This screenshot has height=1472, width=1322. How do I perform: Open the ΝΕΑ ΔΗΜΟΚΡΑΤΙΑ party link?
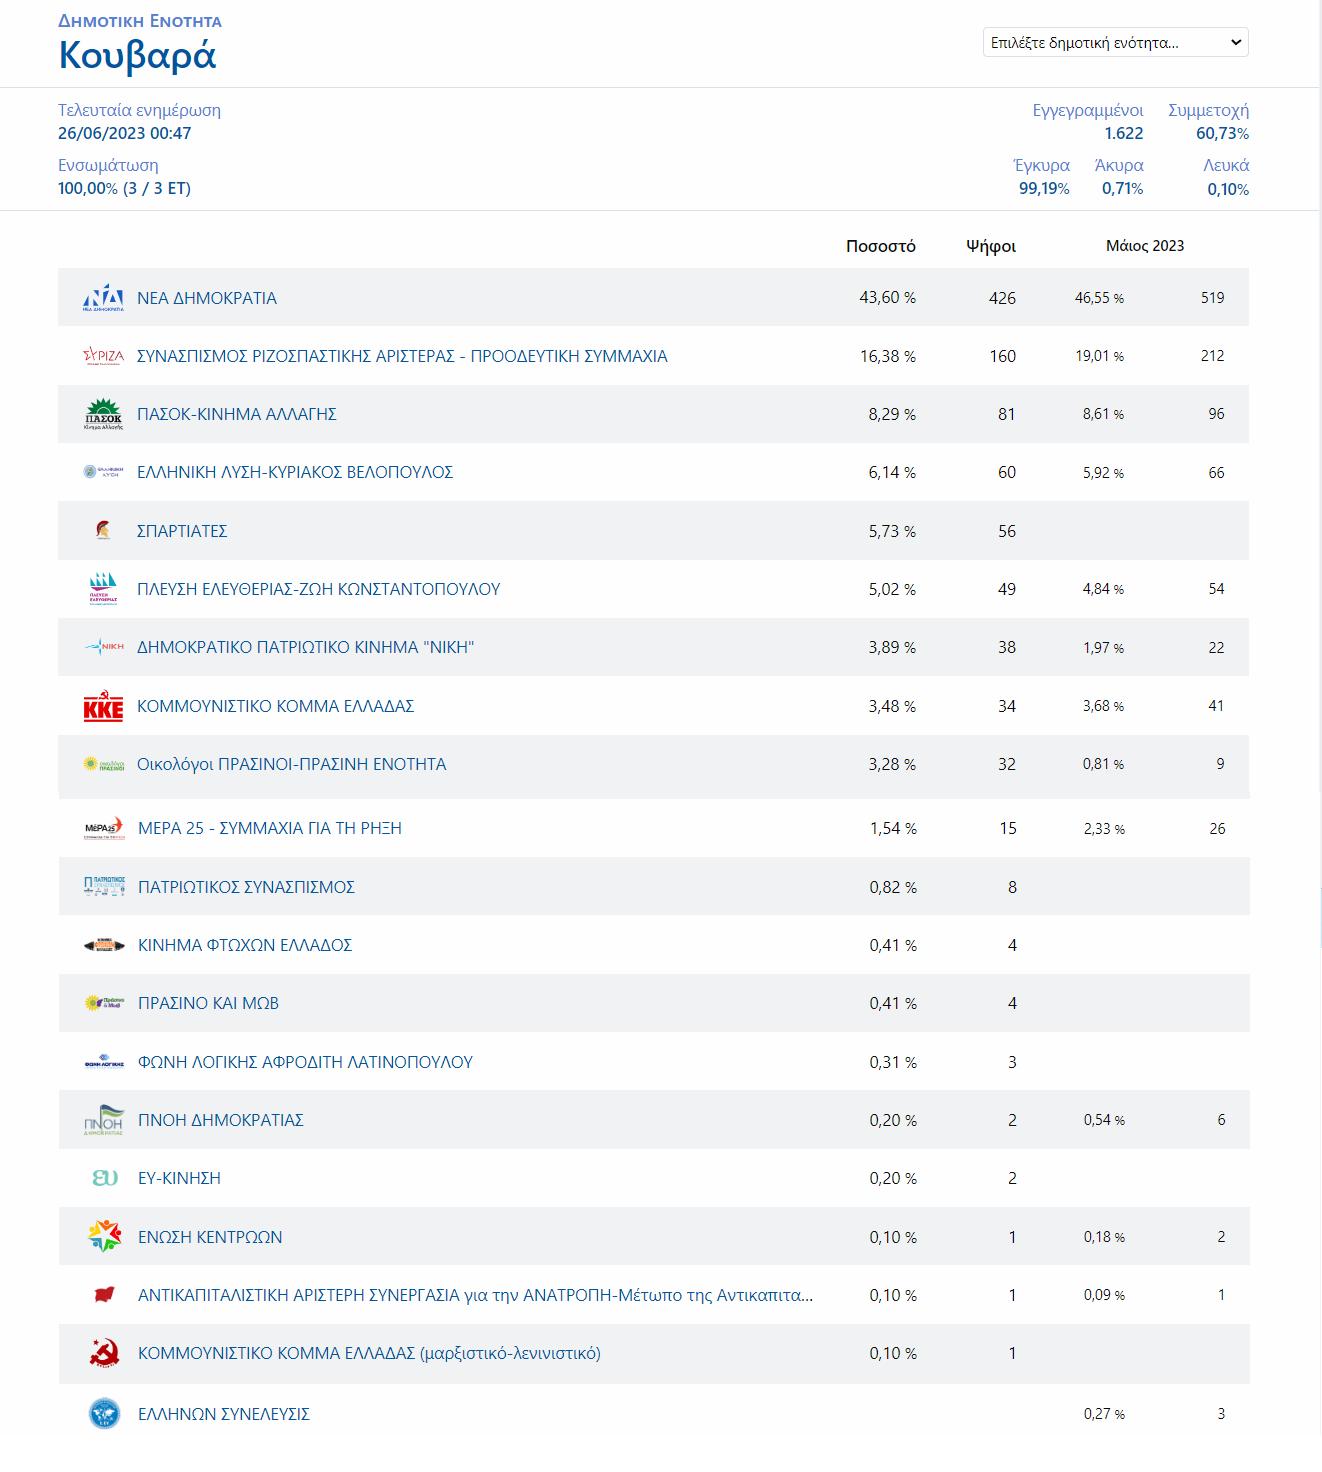(x=207, y=298)
